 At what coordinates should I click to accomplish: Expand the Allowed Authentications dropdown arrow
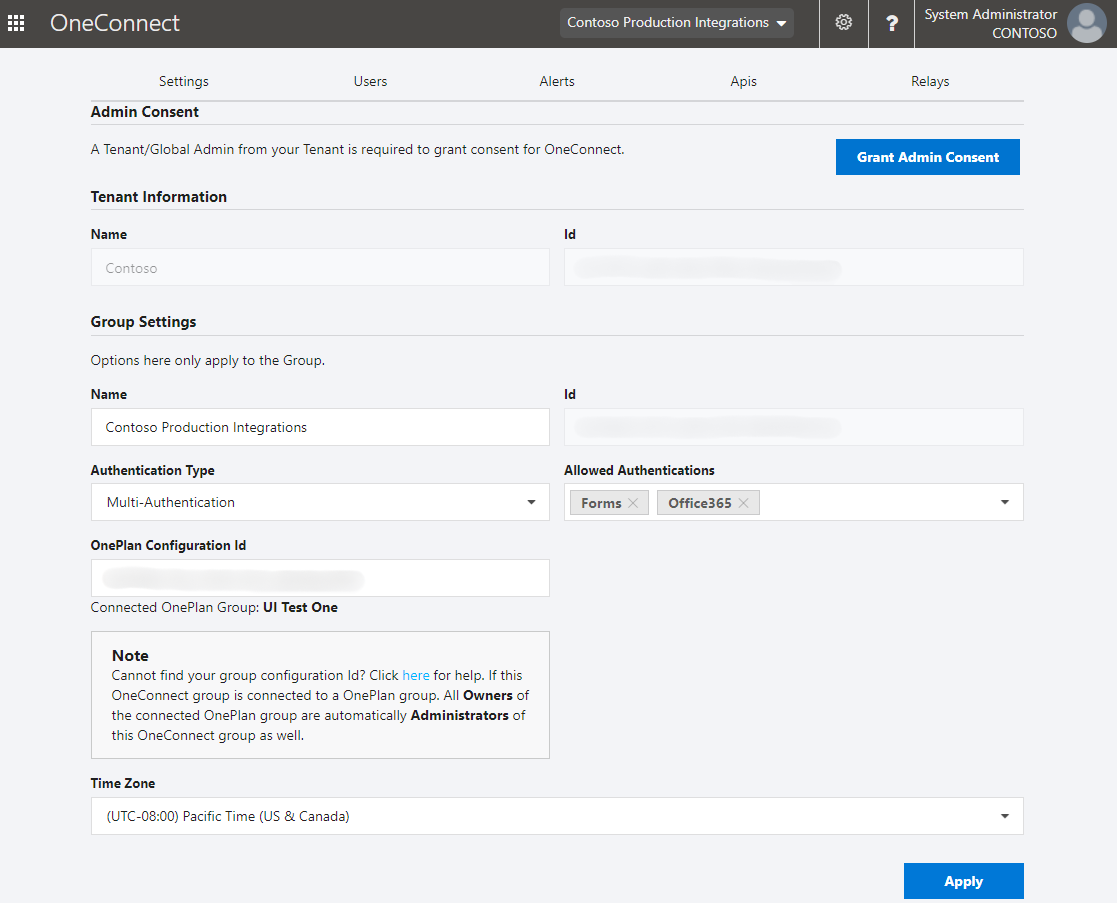coord(1004,502)
